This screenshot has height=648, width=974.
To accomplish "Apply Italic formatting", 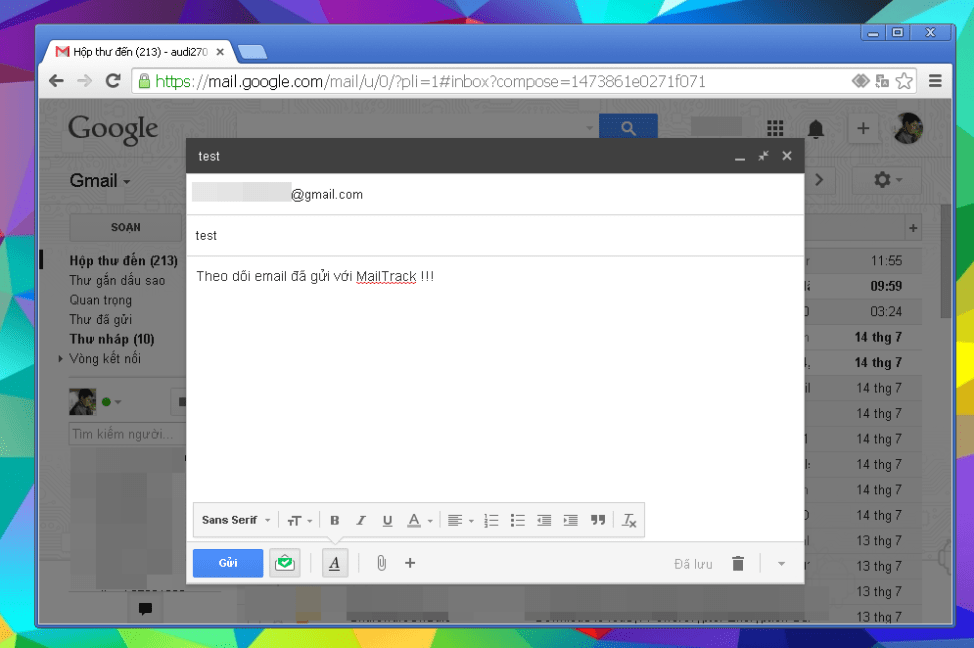I will click(361, 520).
